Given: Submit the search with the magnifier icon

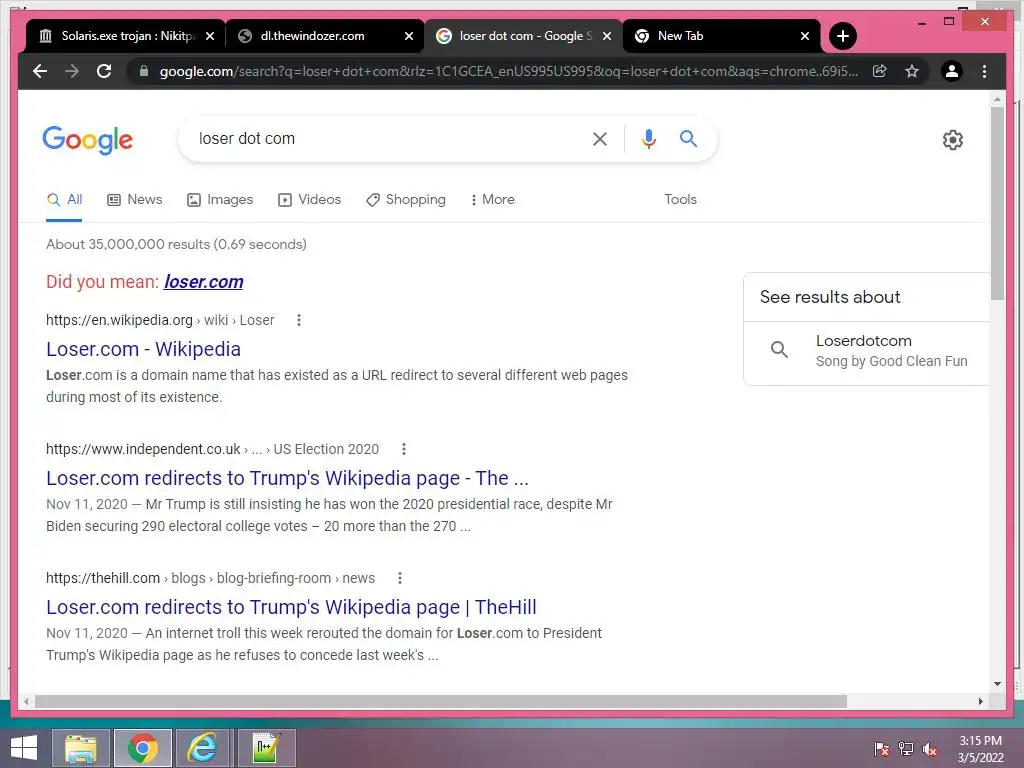Looking at the screenshot, I should pos(688,138).
